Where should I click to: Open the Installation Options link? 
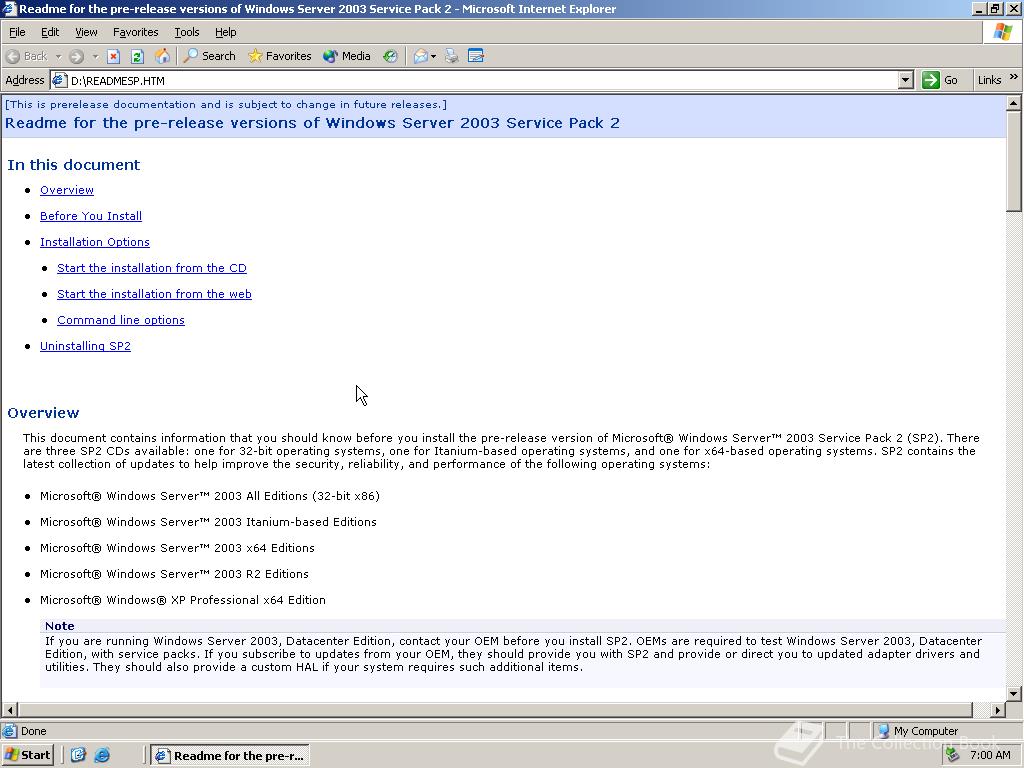(95, 242)
